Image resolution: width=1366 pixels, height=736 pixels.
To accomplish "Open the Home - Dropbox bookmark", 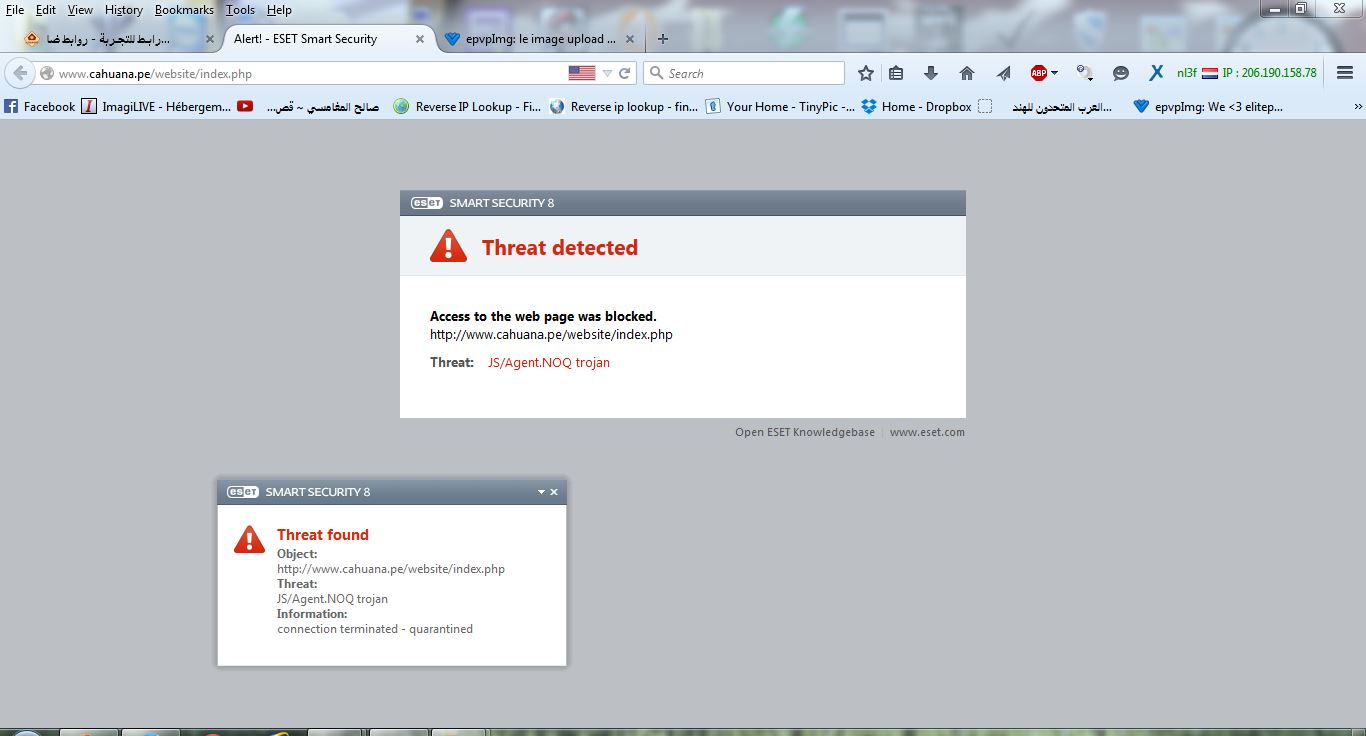I will [x=917, y=106].
